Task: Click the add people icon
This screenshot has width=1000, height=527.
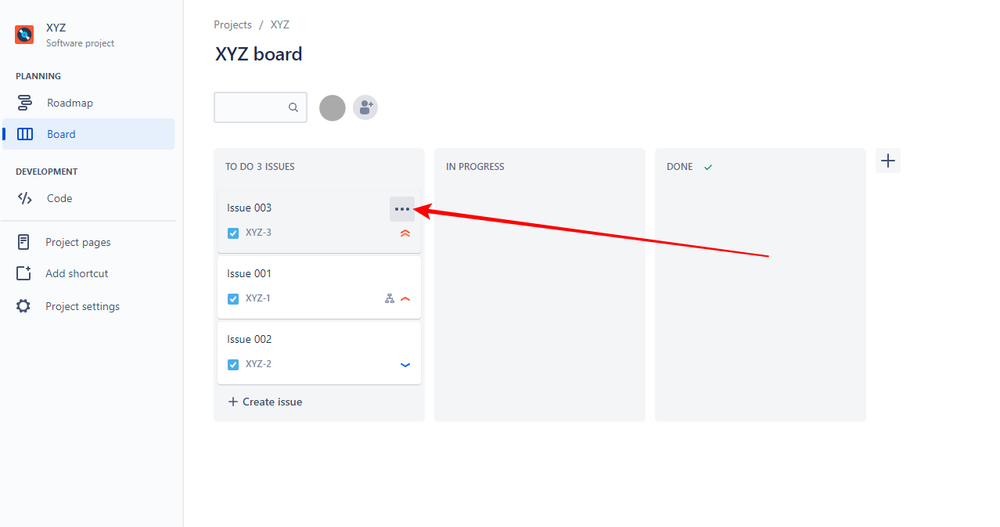Action: 365,108
